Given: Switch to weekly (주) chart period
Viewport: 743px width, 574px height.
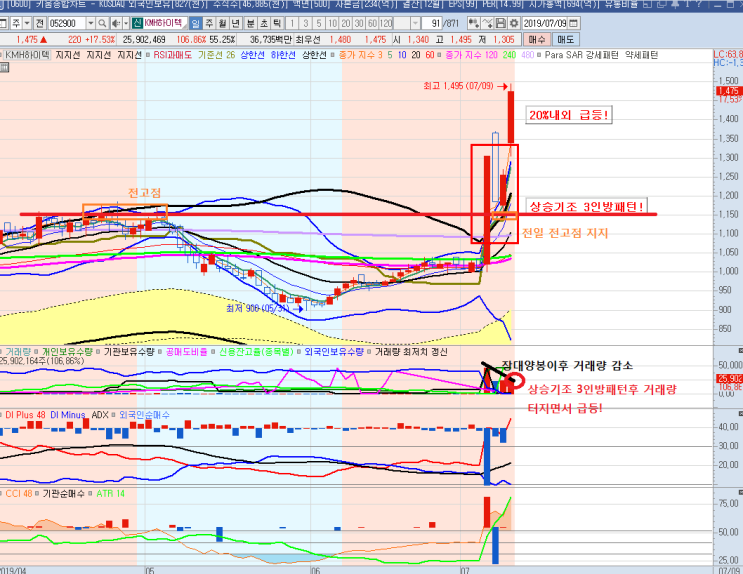Looking at the screenshot, I should 209,23.
